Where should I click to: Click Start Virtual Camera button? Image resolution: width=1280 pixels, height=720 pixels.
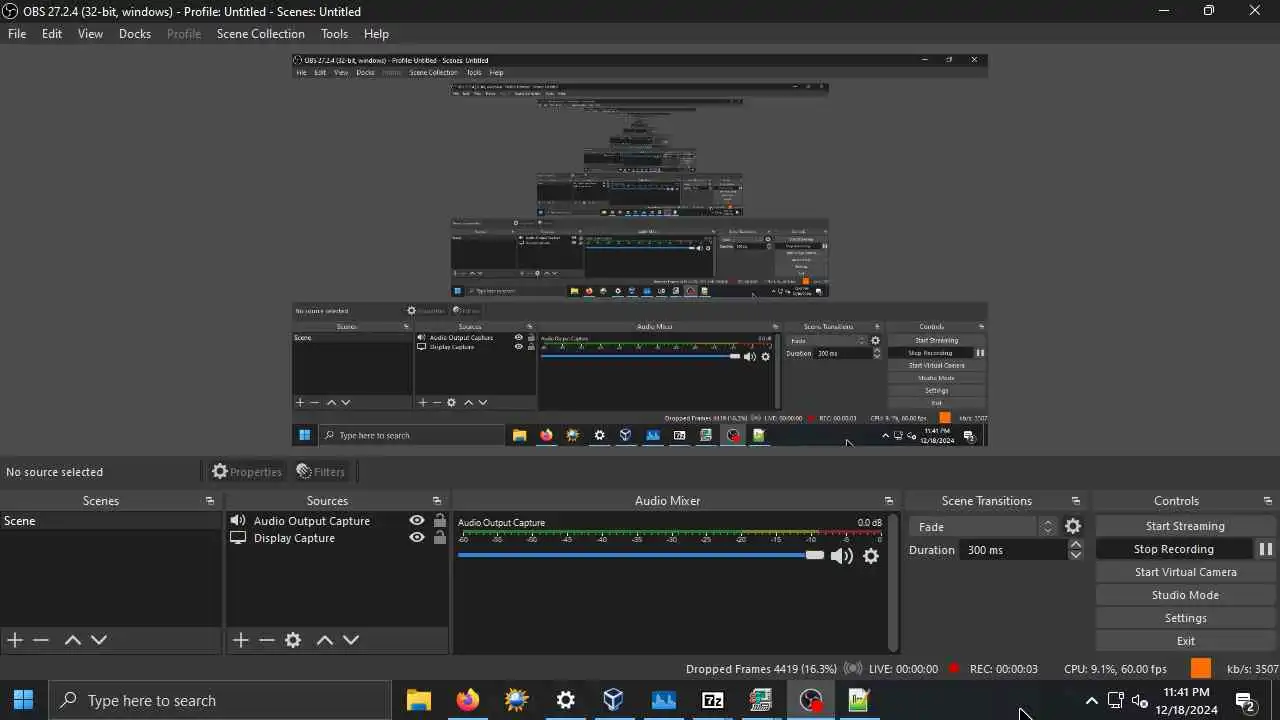[x=1185, y=572]
